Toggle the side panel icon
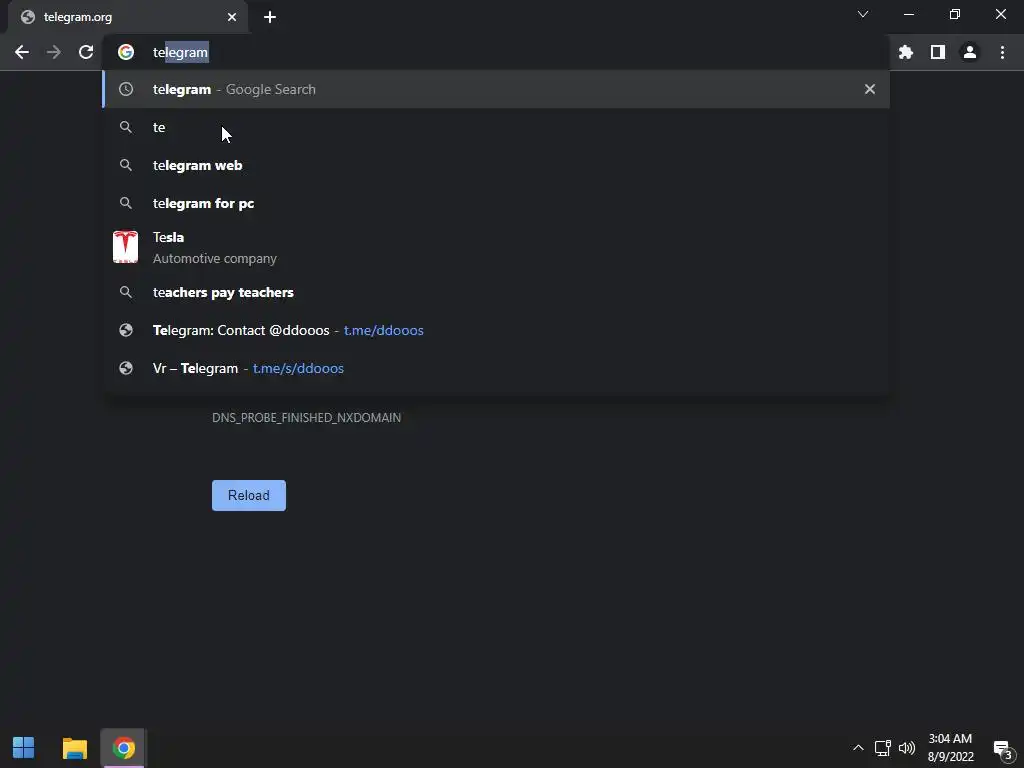 click(938, 52)
